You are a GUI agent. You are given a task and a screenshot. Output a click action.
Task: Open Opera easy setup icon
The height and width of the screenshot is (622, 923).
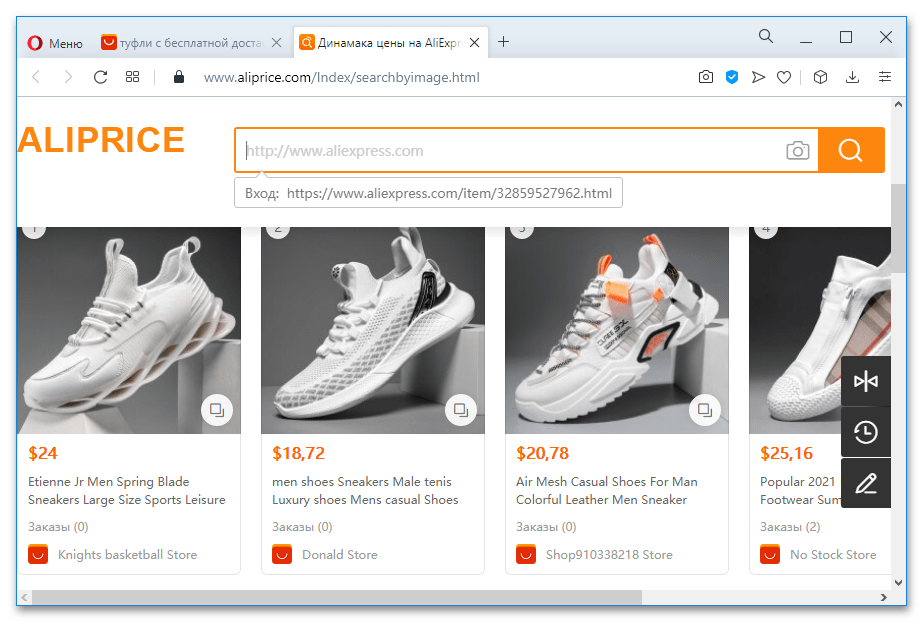[885, 77]
